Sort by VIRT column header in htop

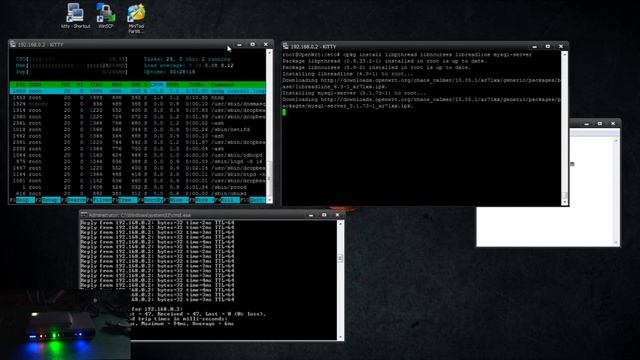click(x=96, y=84)
